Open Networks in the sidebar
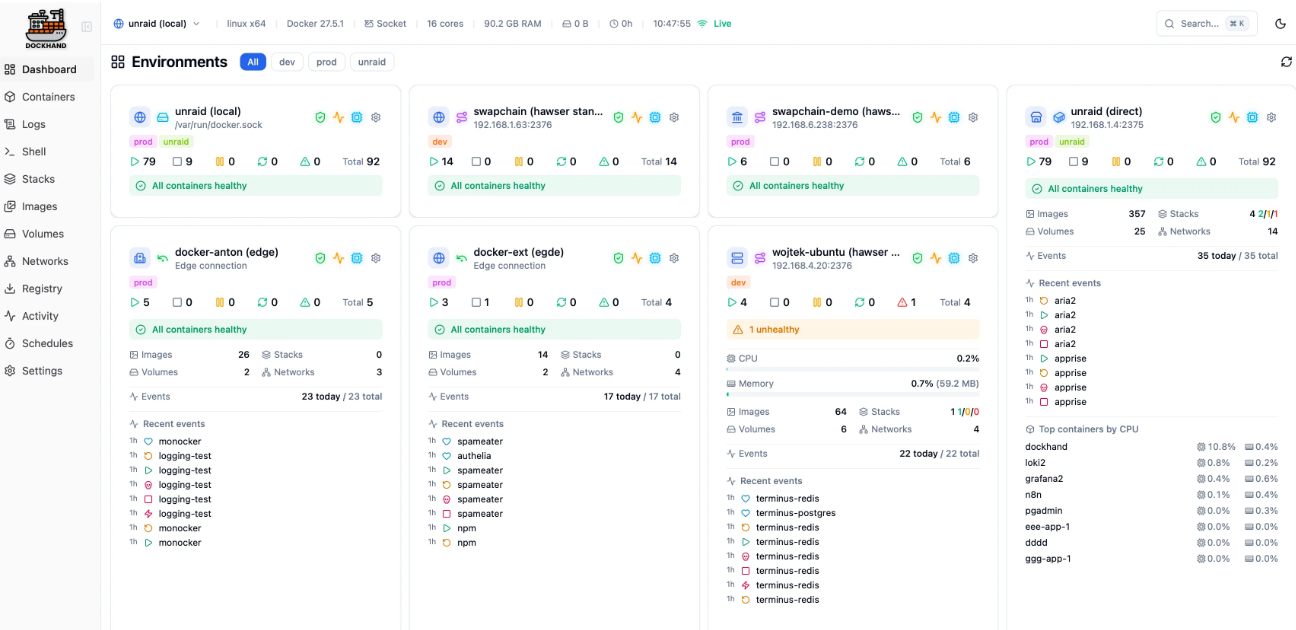 click(x=48, y=261)
